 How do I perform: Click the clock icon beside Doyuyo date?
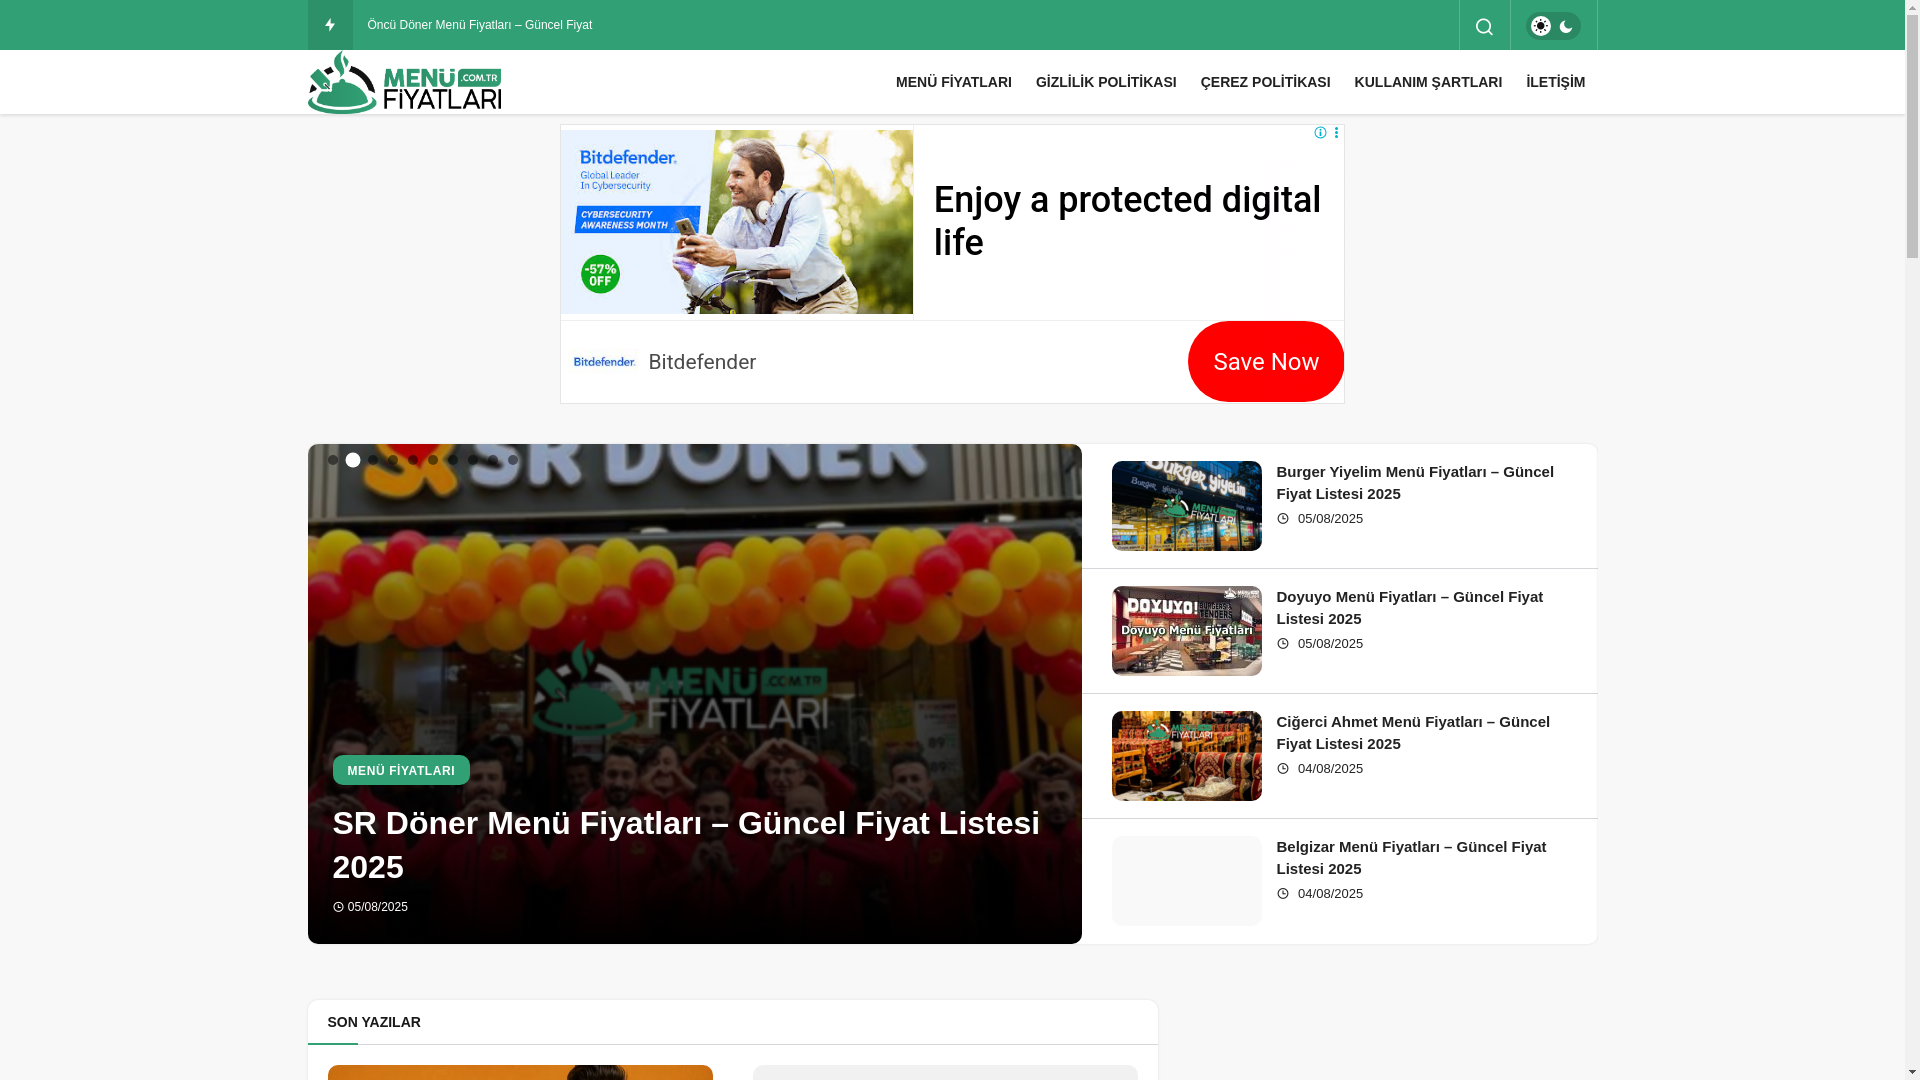[1283, 644]
